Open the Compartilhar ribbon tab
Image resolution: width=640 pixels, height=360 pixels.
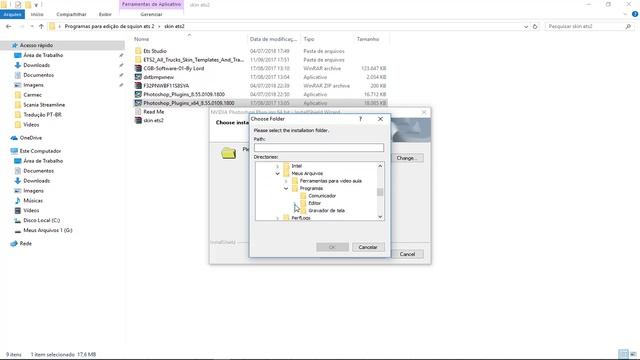71,14
